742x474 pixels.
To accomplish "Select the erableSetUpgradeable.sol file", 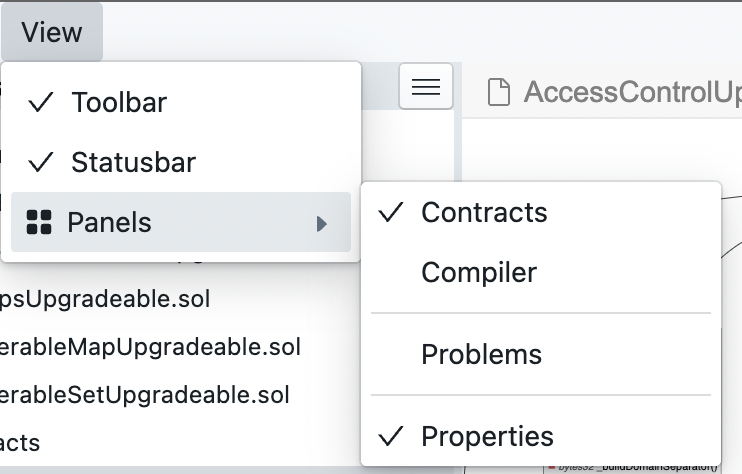I will [x=144, y=395].
